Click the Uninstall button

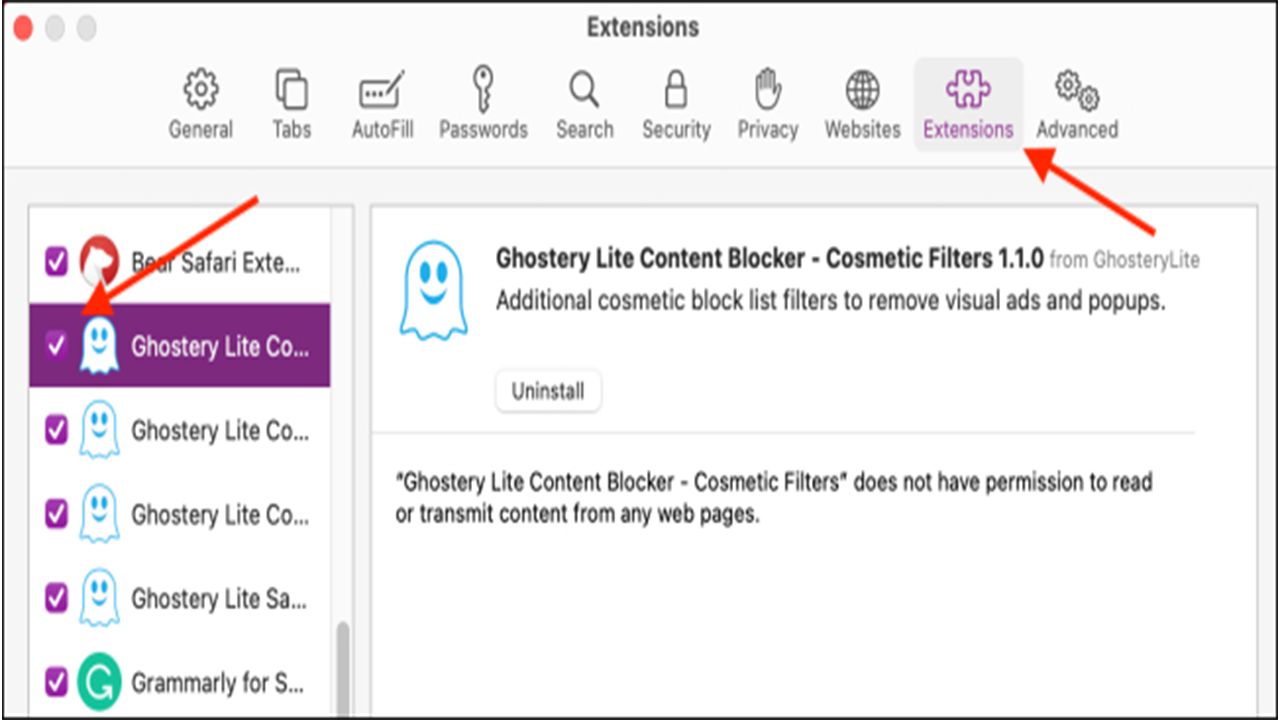coord(548,391)
